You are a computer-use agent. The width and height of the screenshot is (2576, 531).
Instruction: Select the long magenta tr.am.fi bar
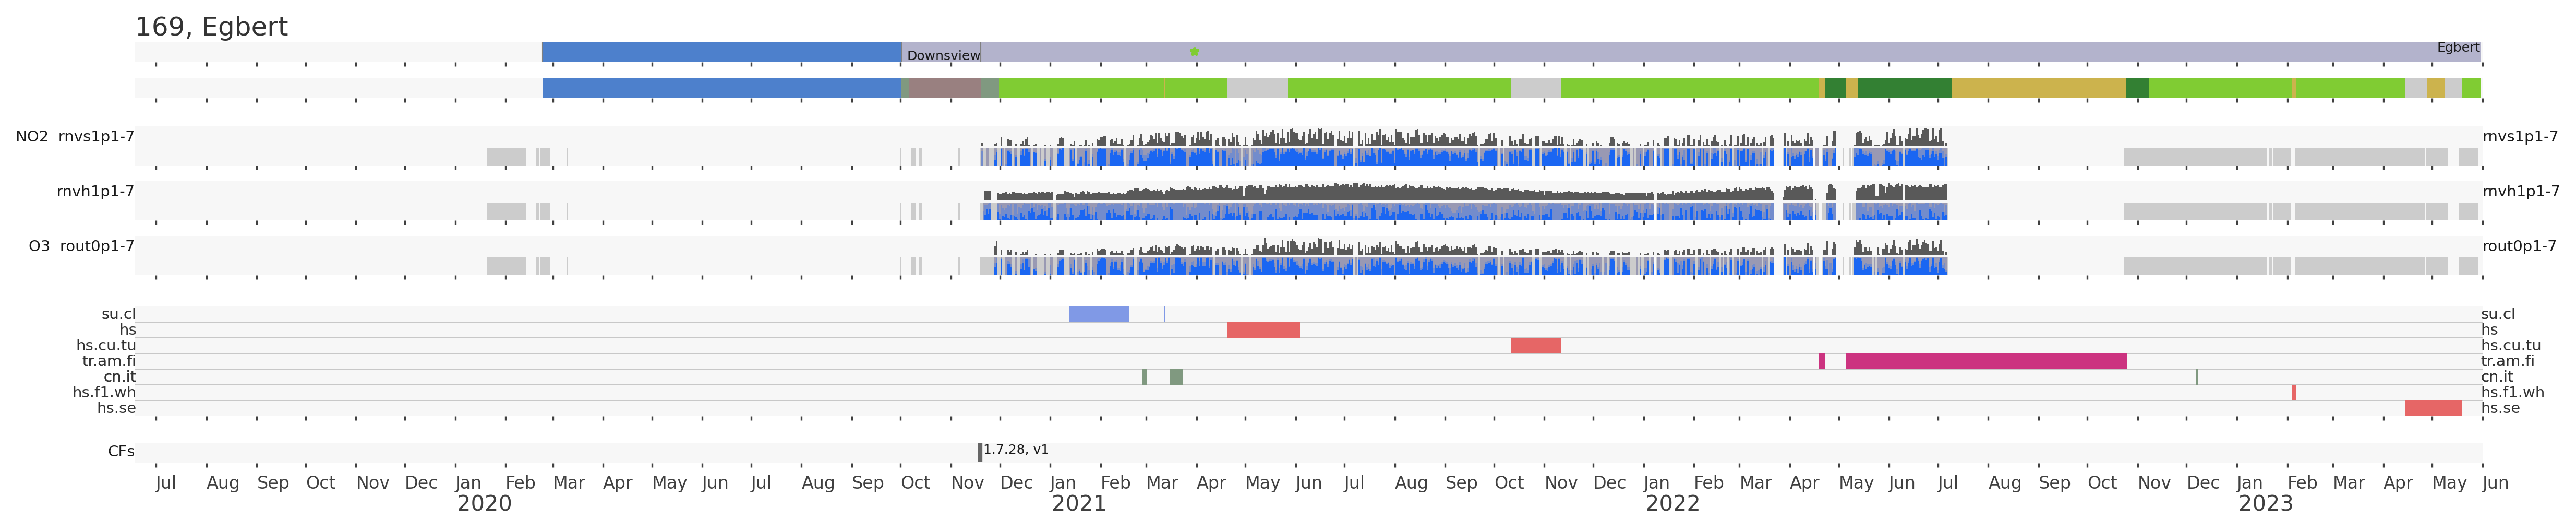pyautogui.click(x=1985, y=361)
